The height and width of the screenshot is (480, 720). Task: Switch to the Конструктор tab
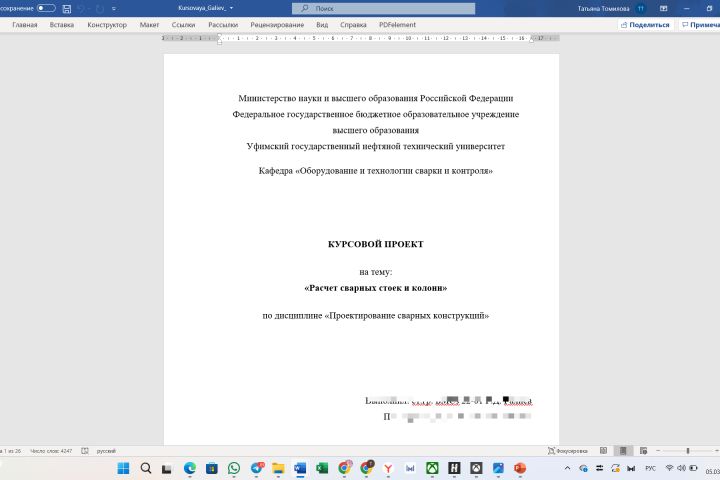tap(107, 25)
